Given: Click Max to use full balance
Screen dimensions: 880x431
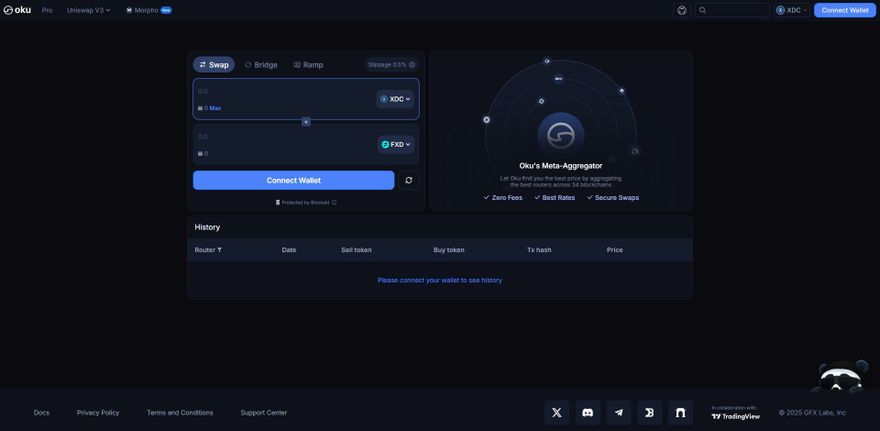Looking at the screenshot, I should (215, 108).
